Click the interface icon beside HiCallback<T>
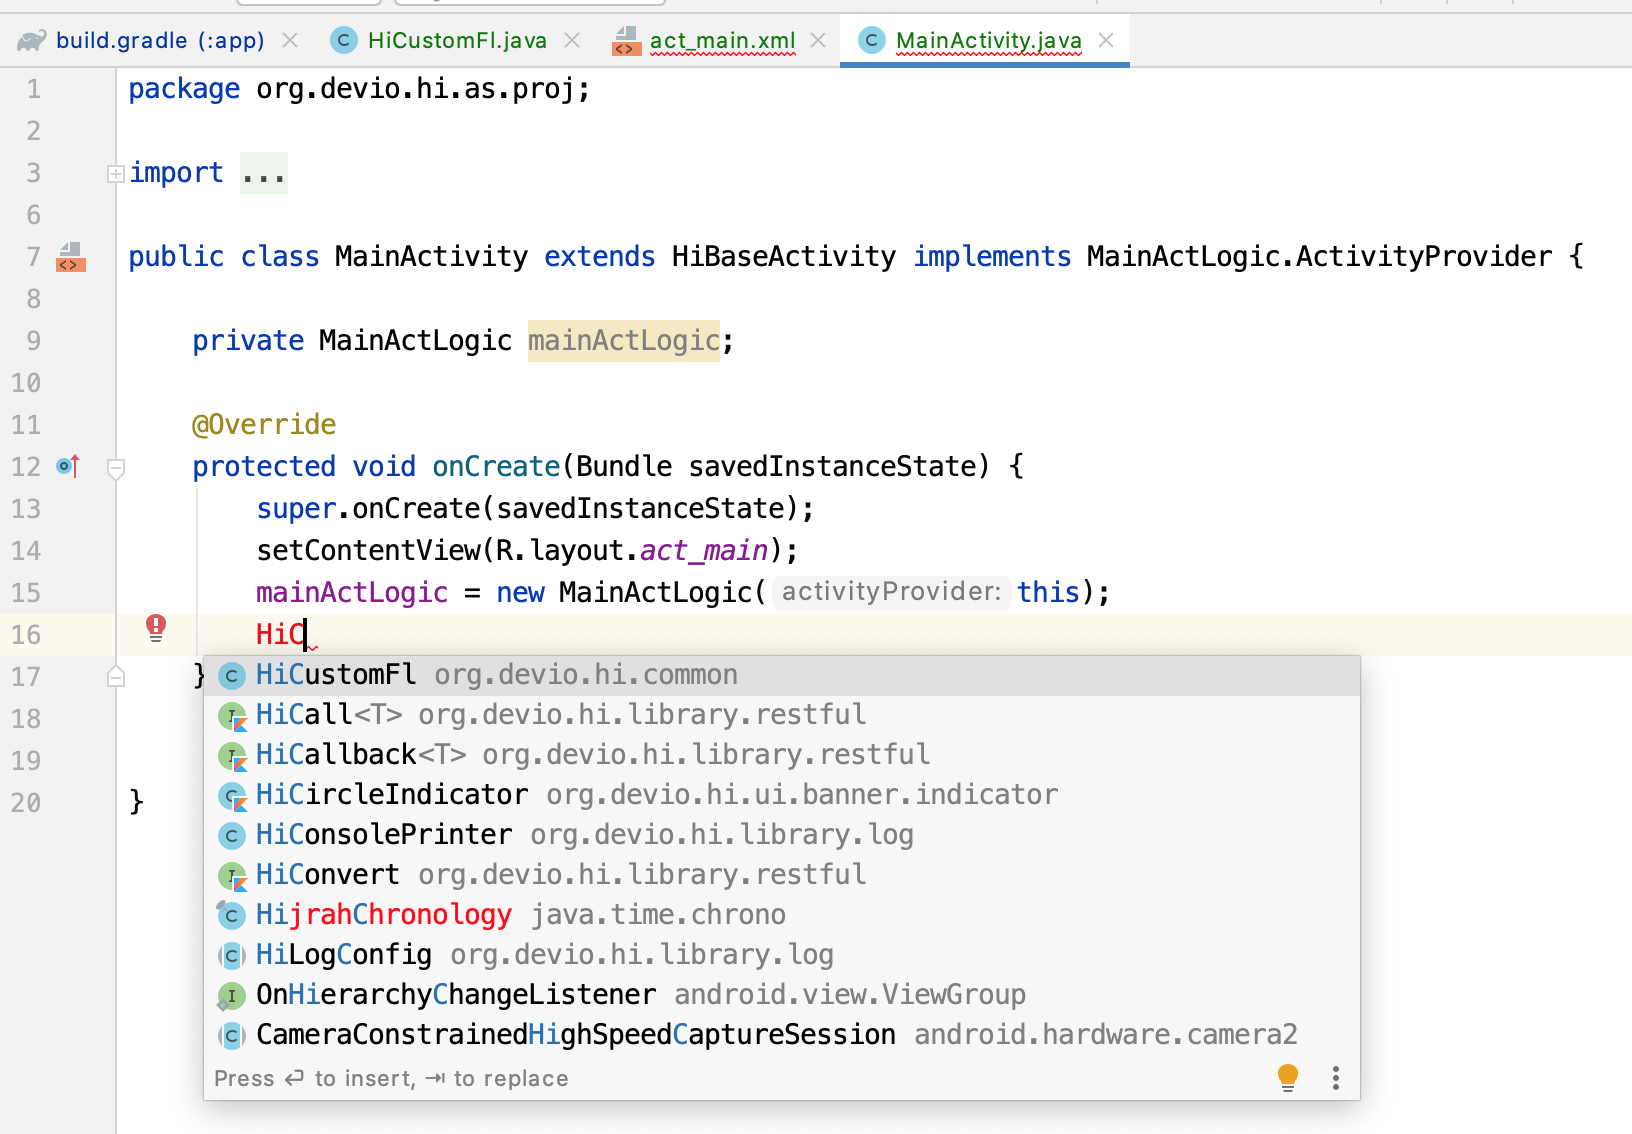The height and width of the screenshot is (1134, 1632). tap(232, 756)
